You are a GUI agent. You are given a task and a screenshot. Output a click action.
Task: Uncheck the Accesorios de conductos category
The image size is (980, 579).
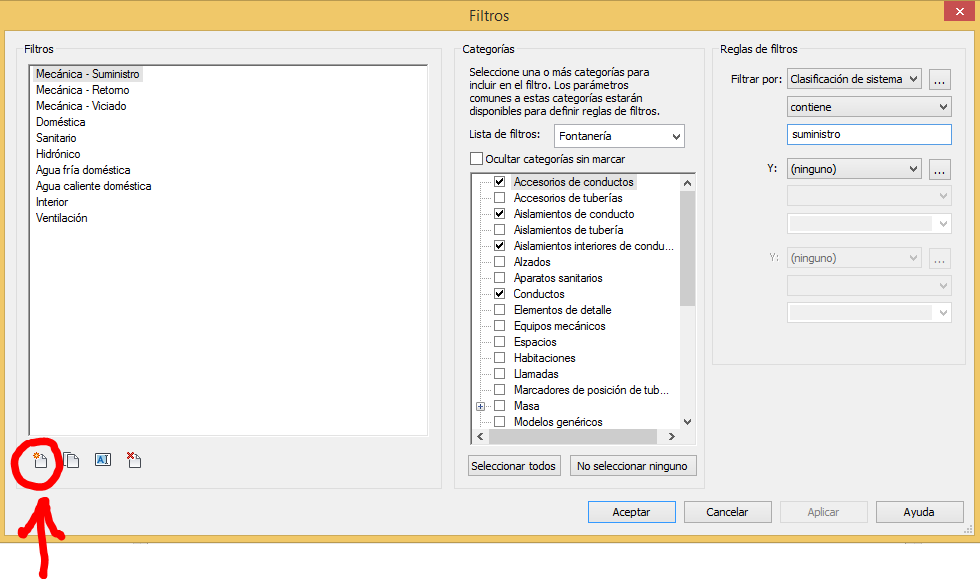pos(499,182)
